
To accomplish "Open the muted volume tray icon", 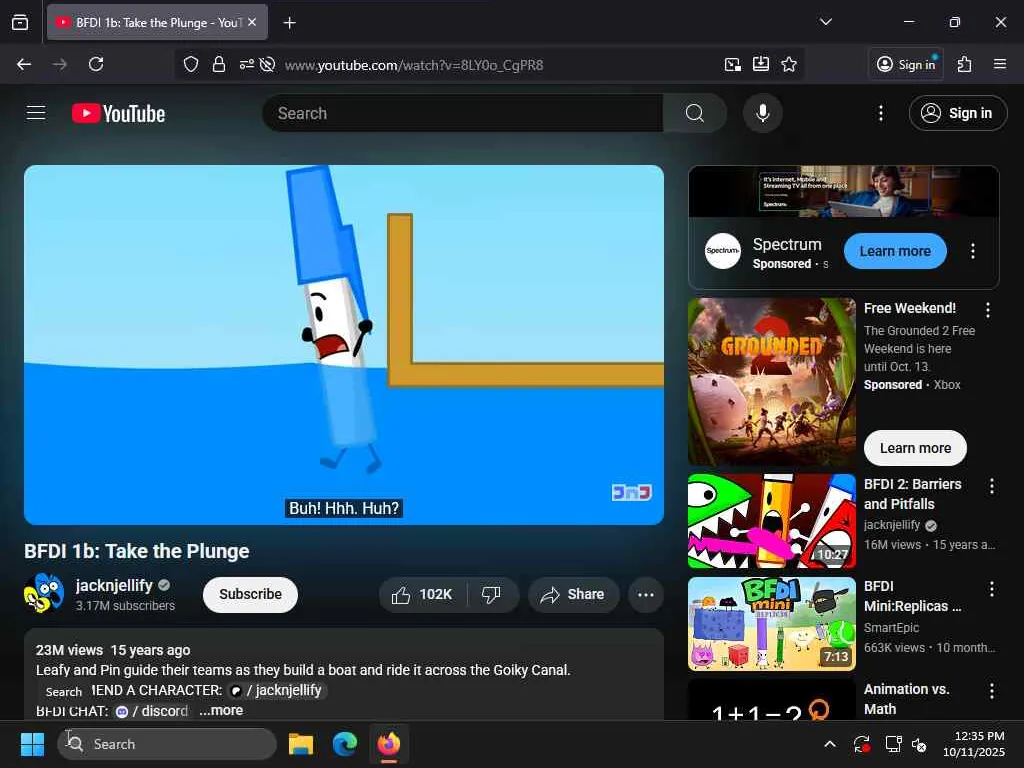I will [x=919, y=744].
